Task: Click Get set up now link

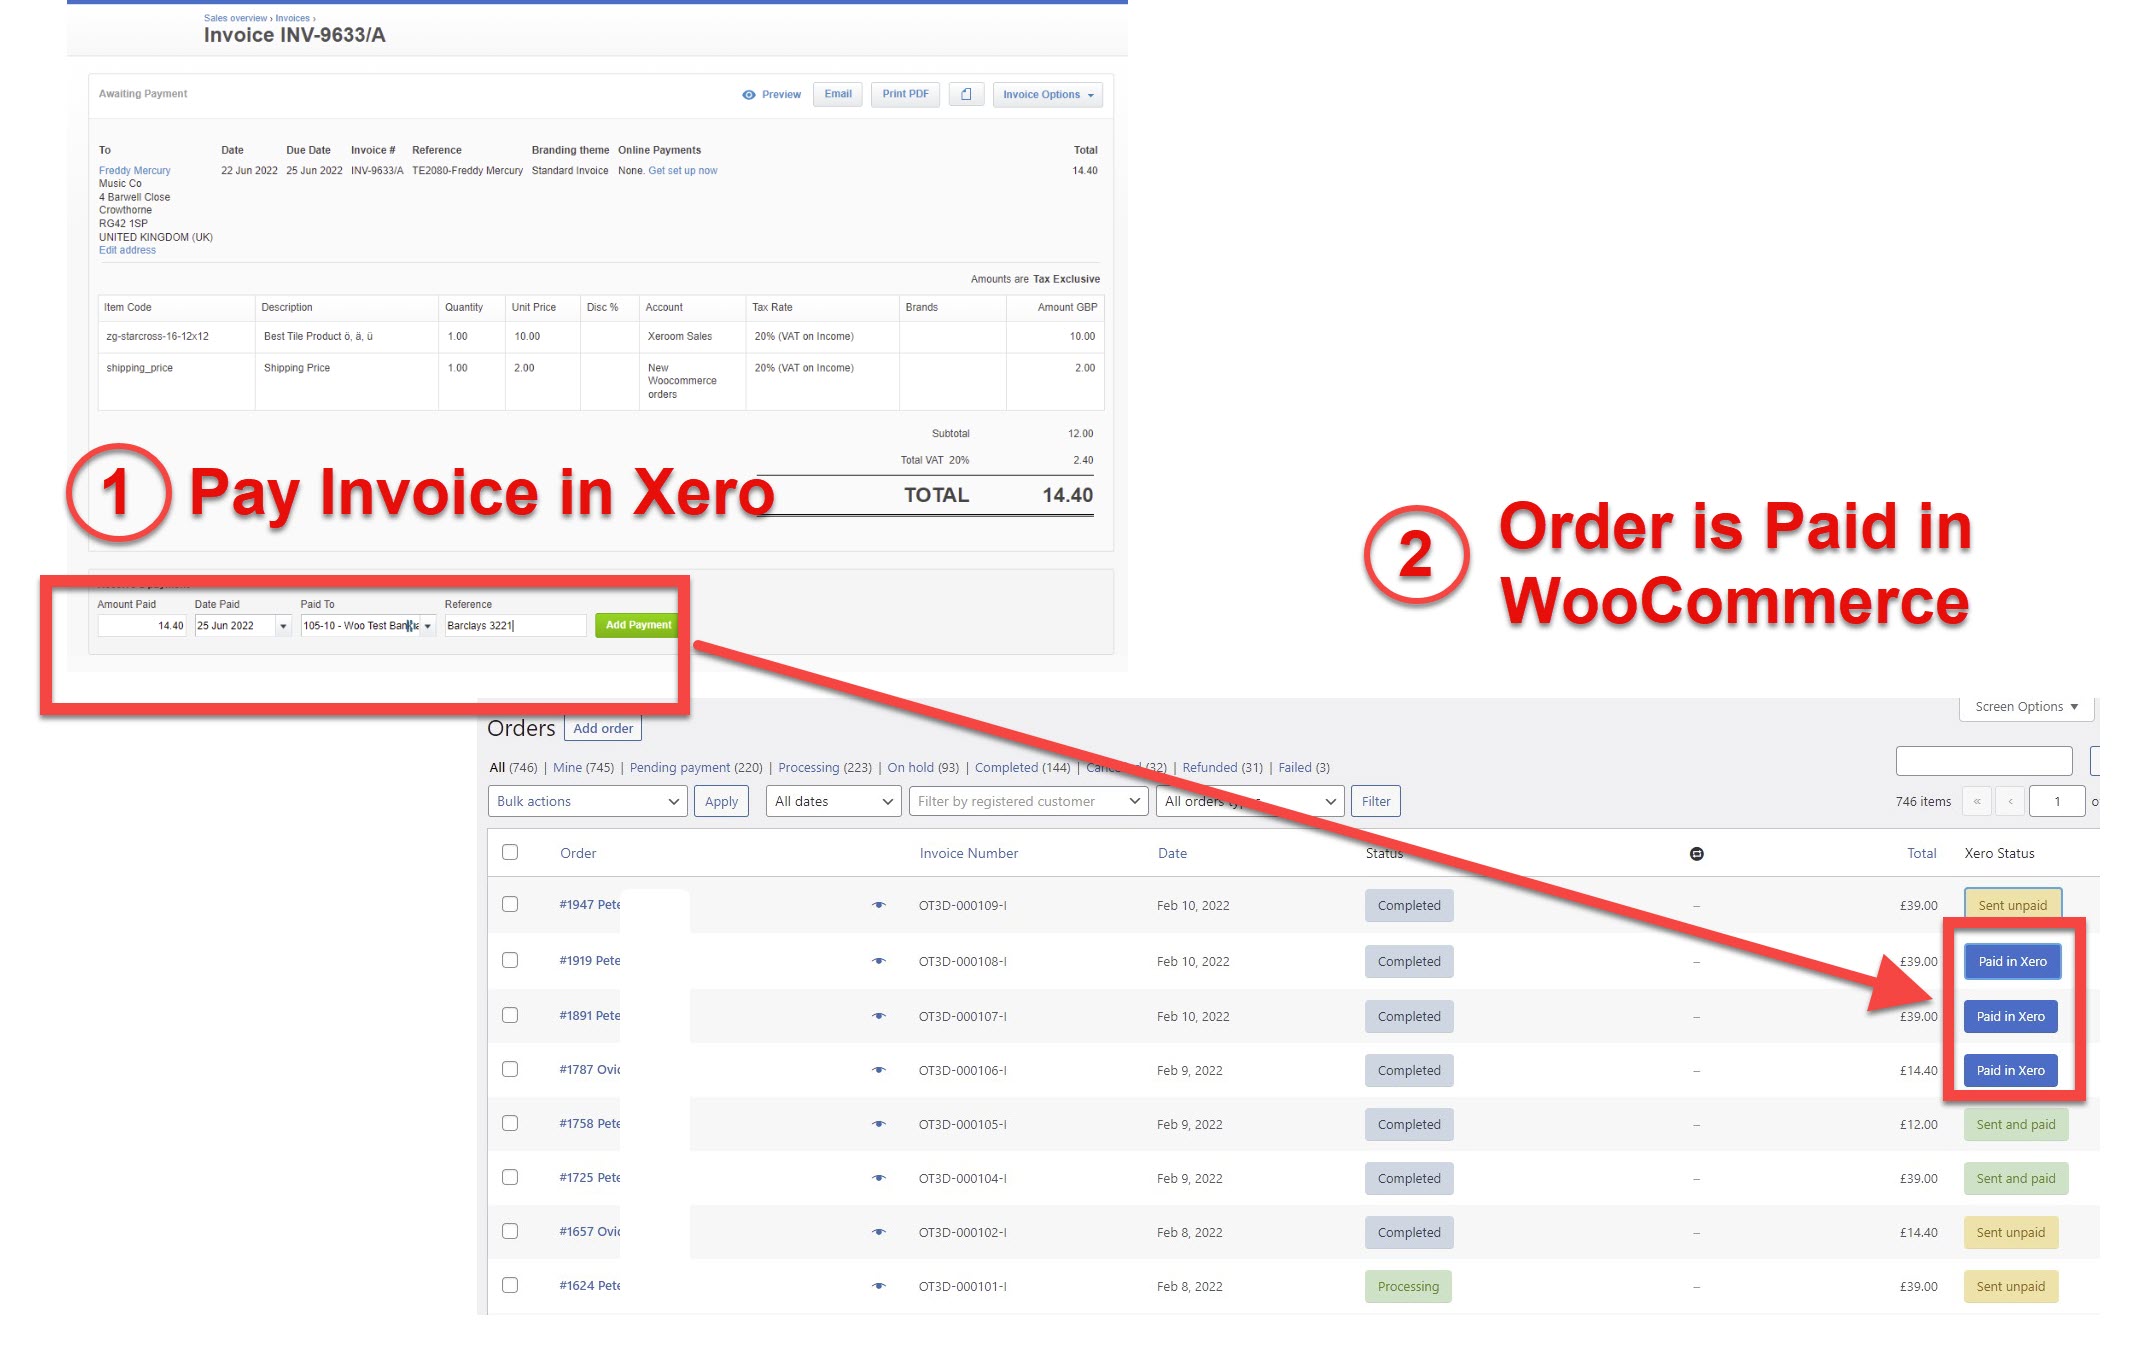Action: click(x=683, y=171)
